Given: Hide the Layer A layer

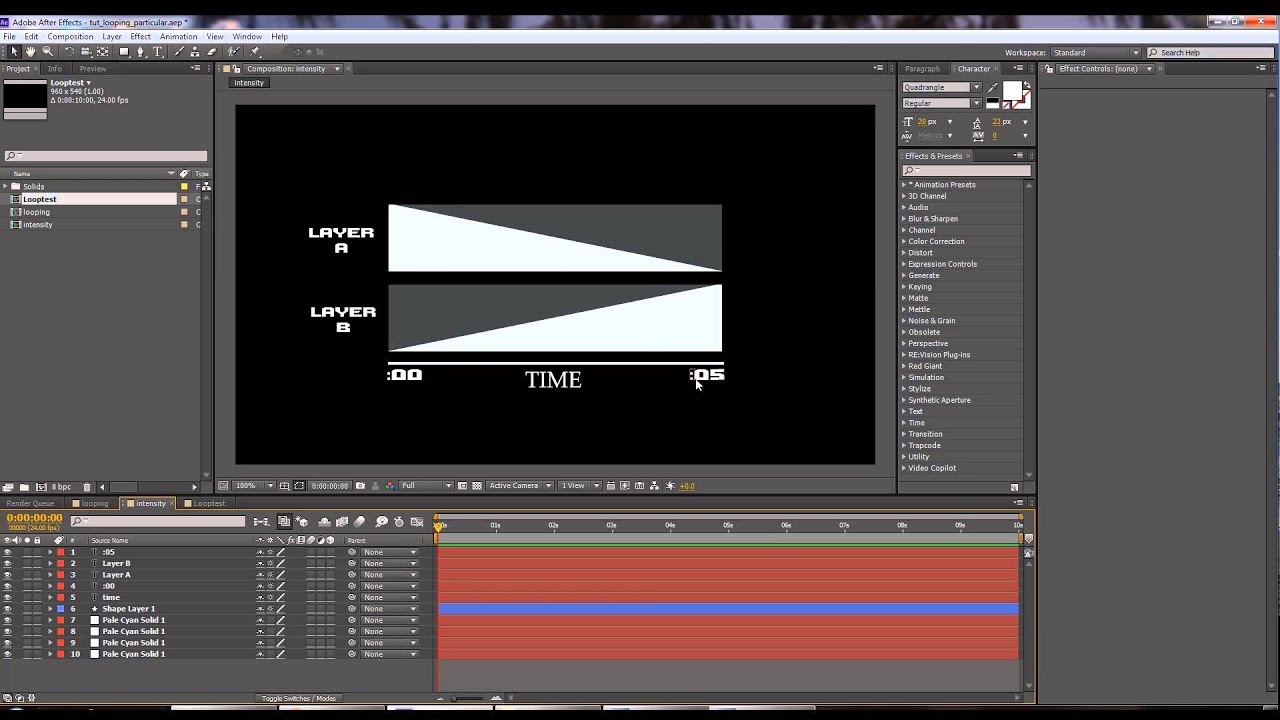Looking at the screenshot, I should (7, 575).
